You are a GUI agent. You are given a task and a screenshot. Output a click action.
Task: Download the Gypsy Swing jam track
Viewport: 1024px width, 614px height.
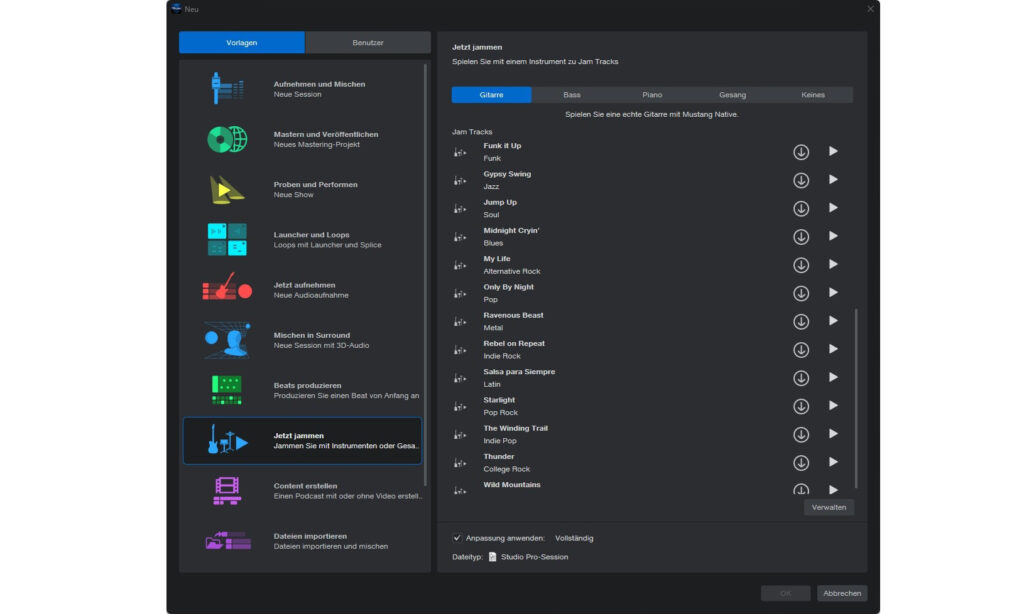click(x=800, y=180)
